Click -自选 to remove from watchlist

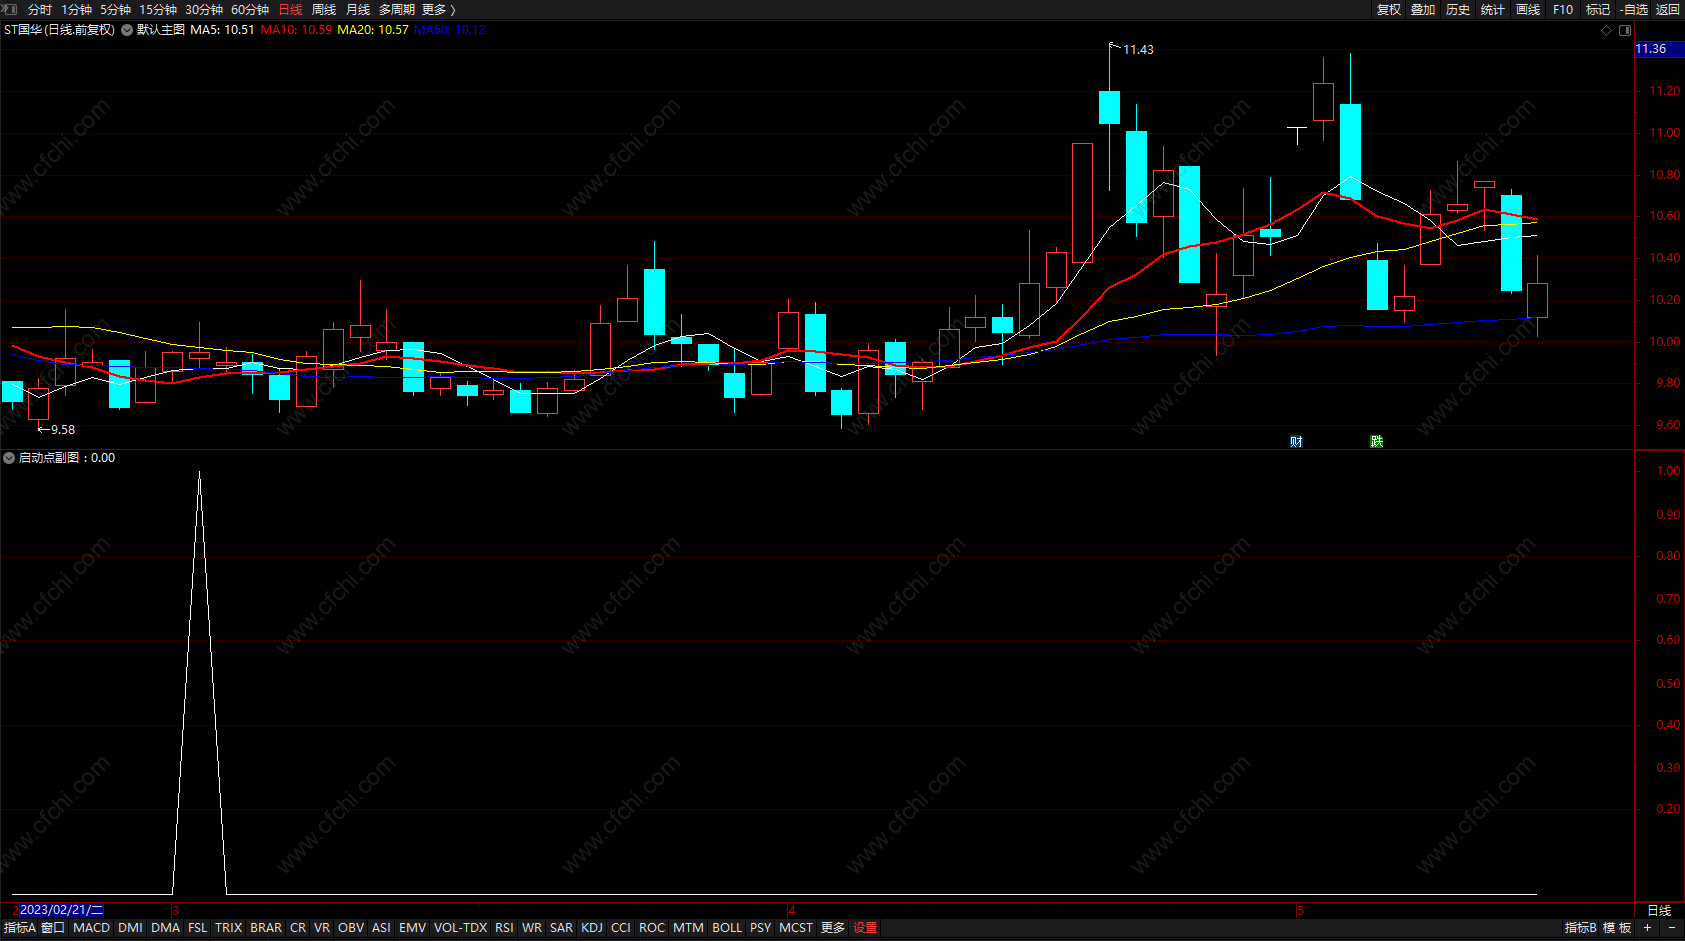(x=1634, y=9)
